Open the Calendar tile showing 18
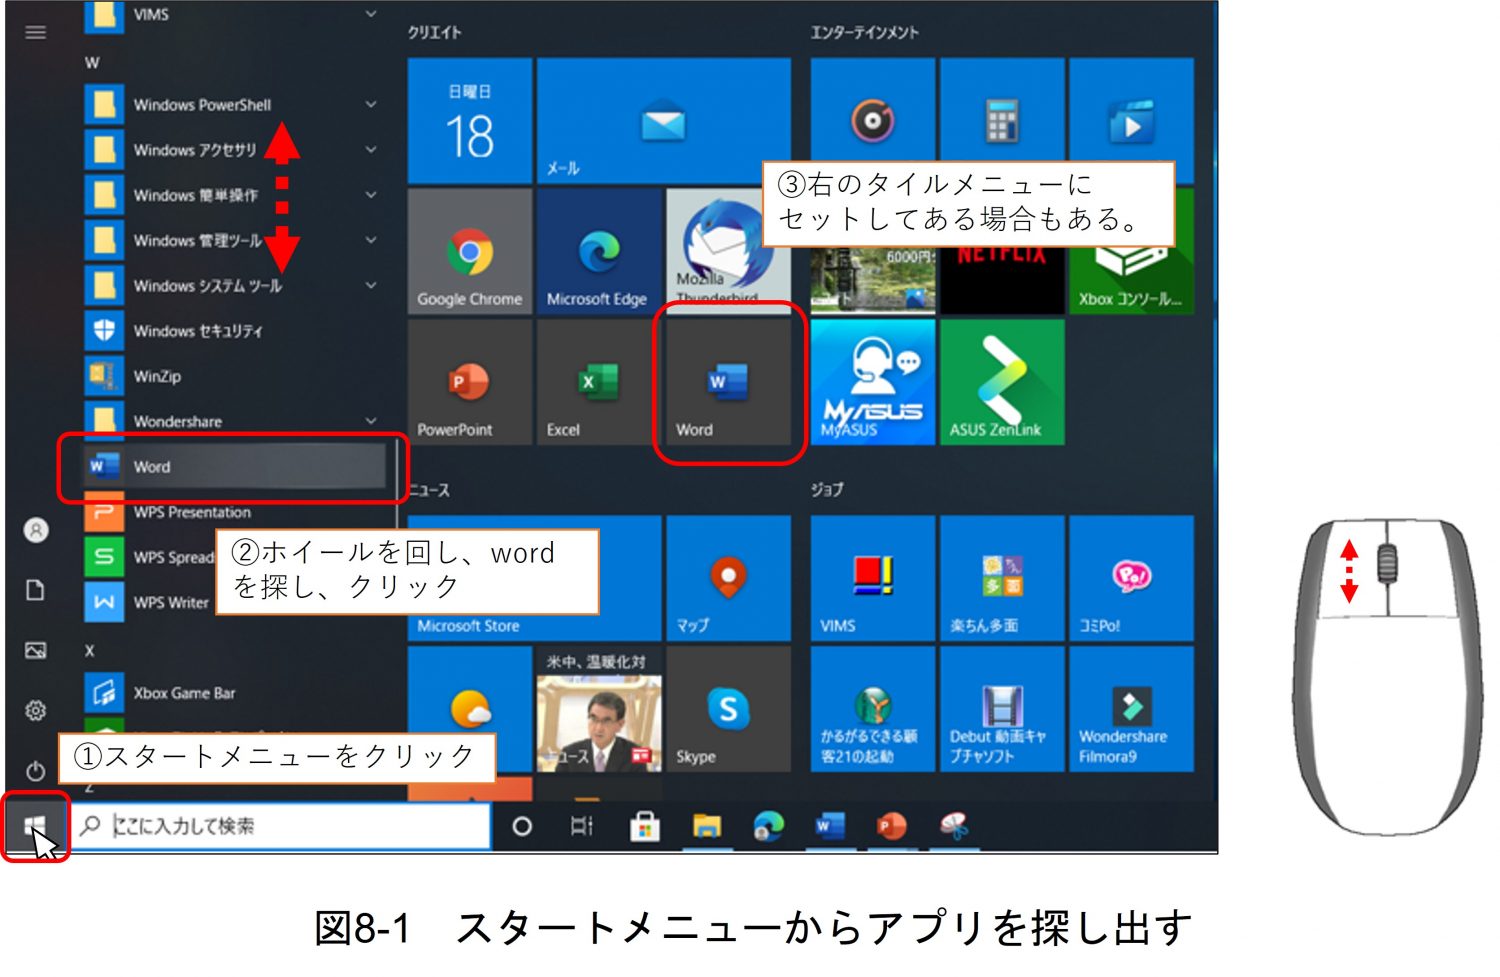This screenshot has height=977, width=1500. pyautogui.click(x=469, y=121)
